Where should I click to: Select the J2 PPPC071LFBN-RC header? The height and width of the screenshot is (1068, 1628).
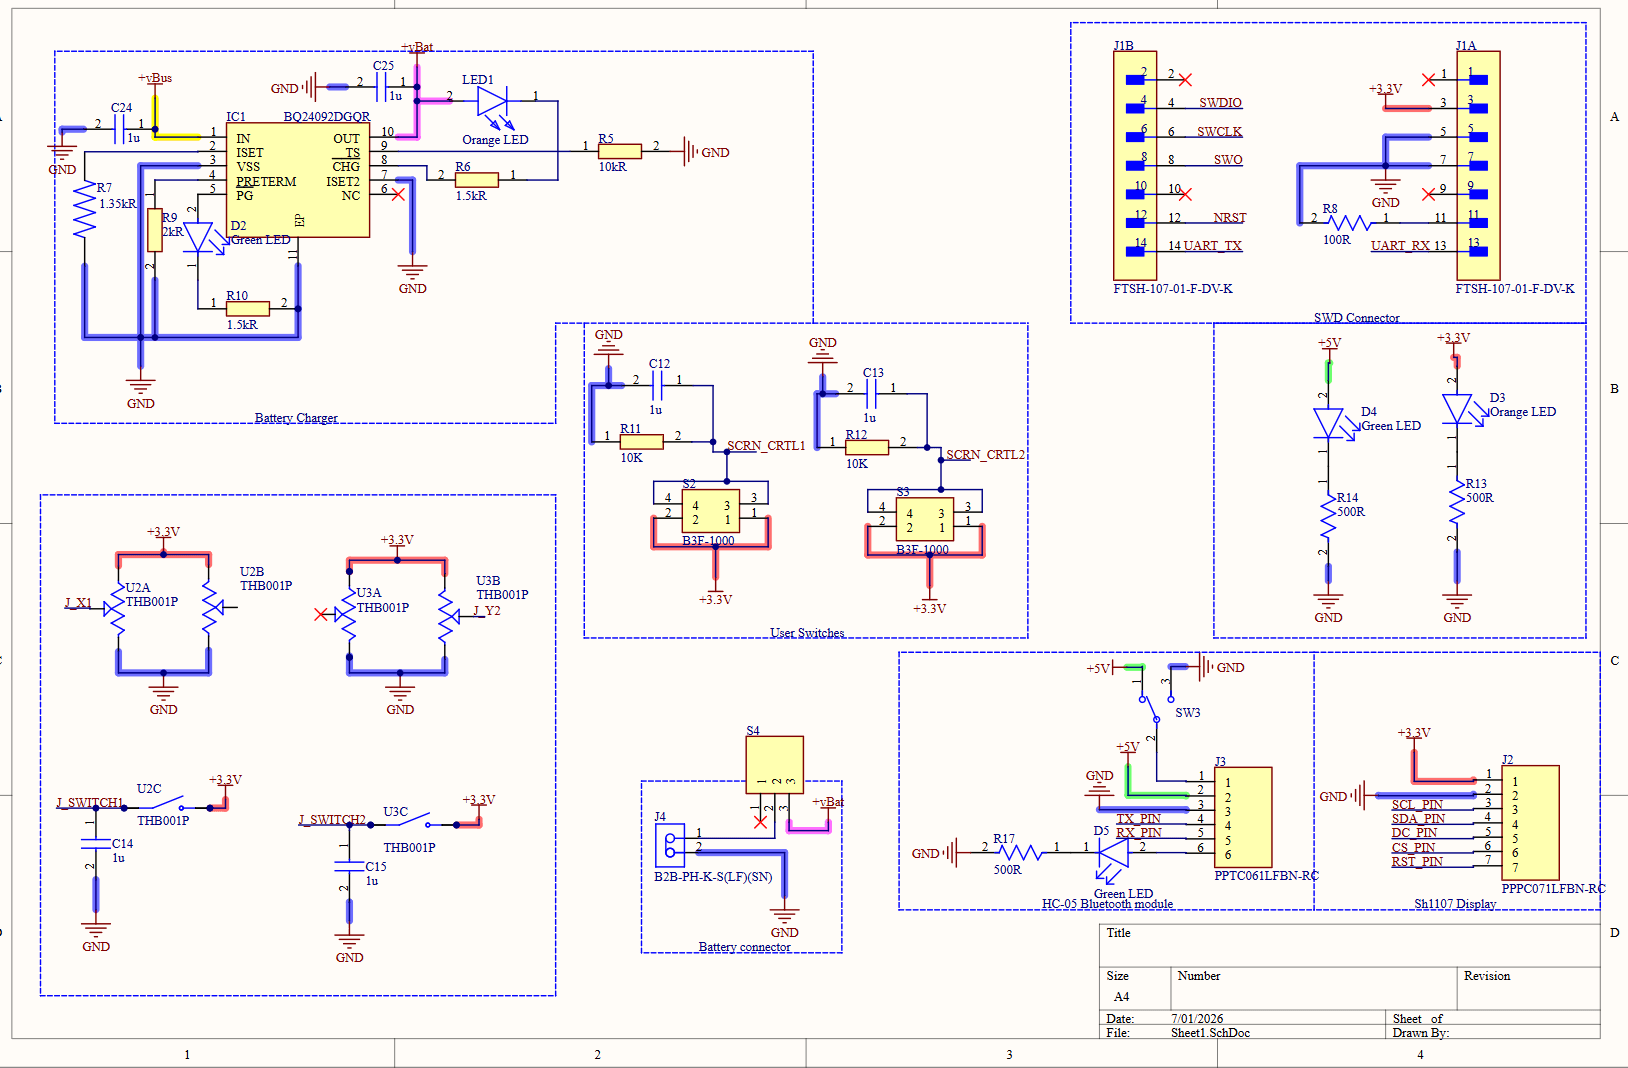tap(1530, 823)
